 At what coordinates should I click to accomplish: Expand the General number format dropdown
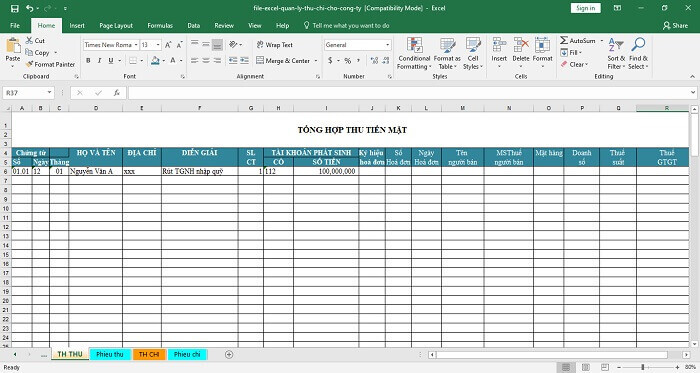(x=387, y=45)
